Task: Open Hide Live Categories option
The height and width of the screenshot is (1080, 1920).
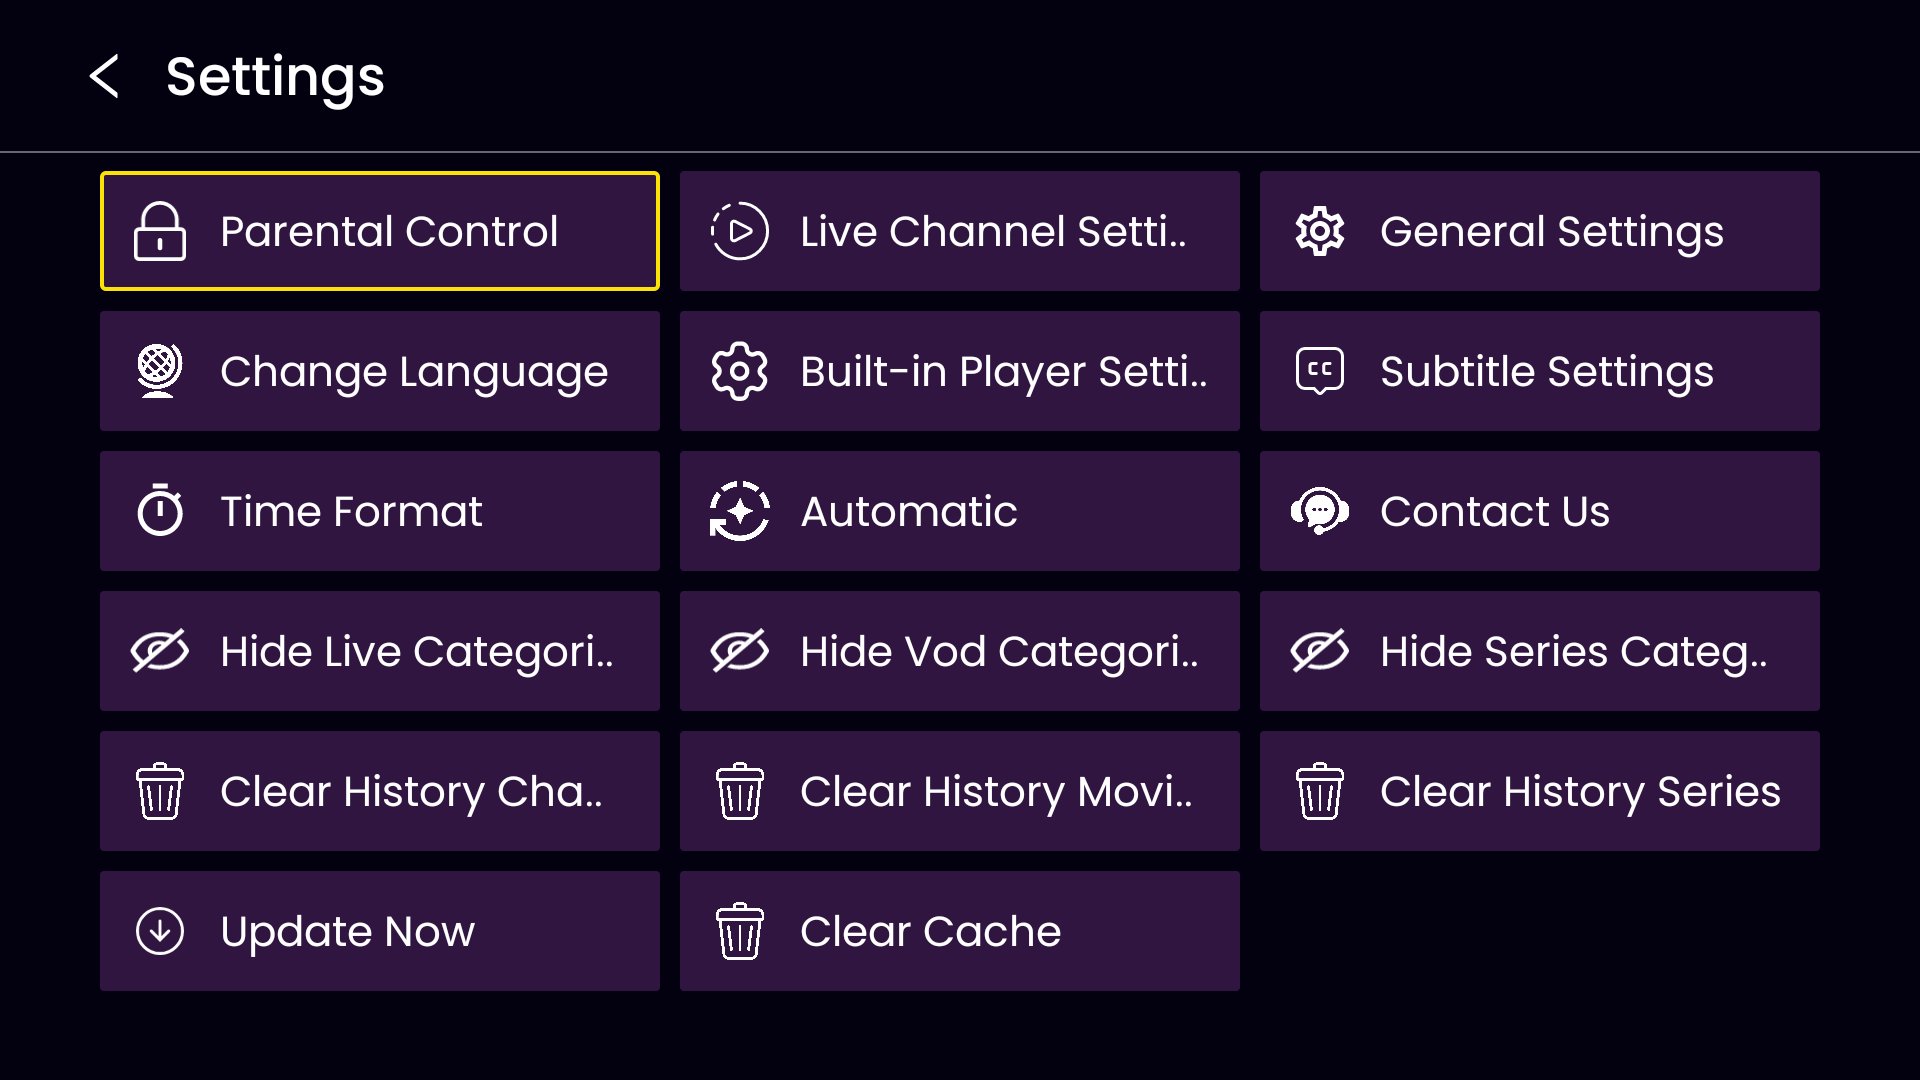Action: 380,651
